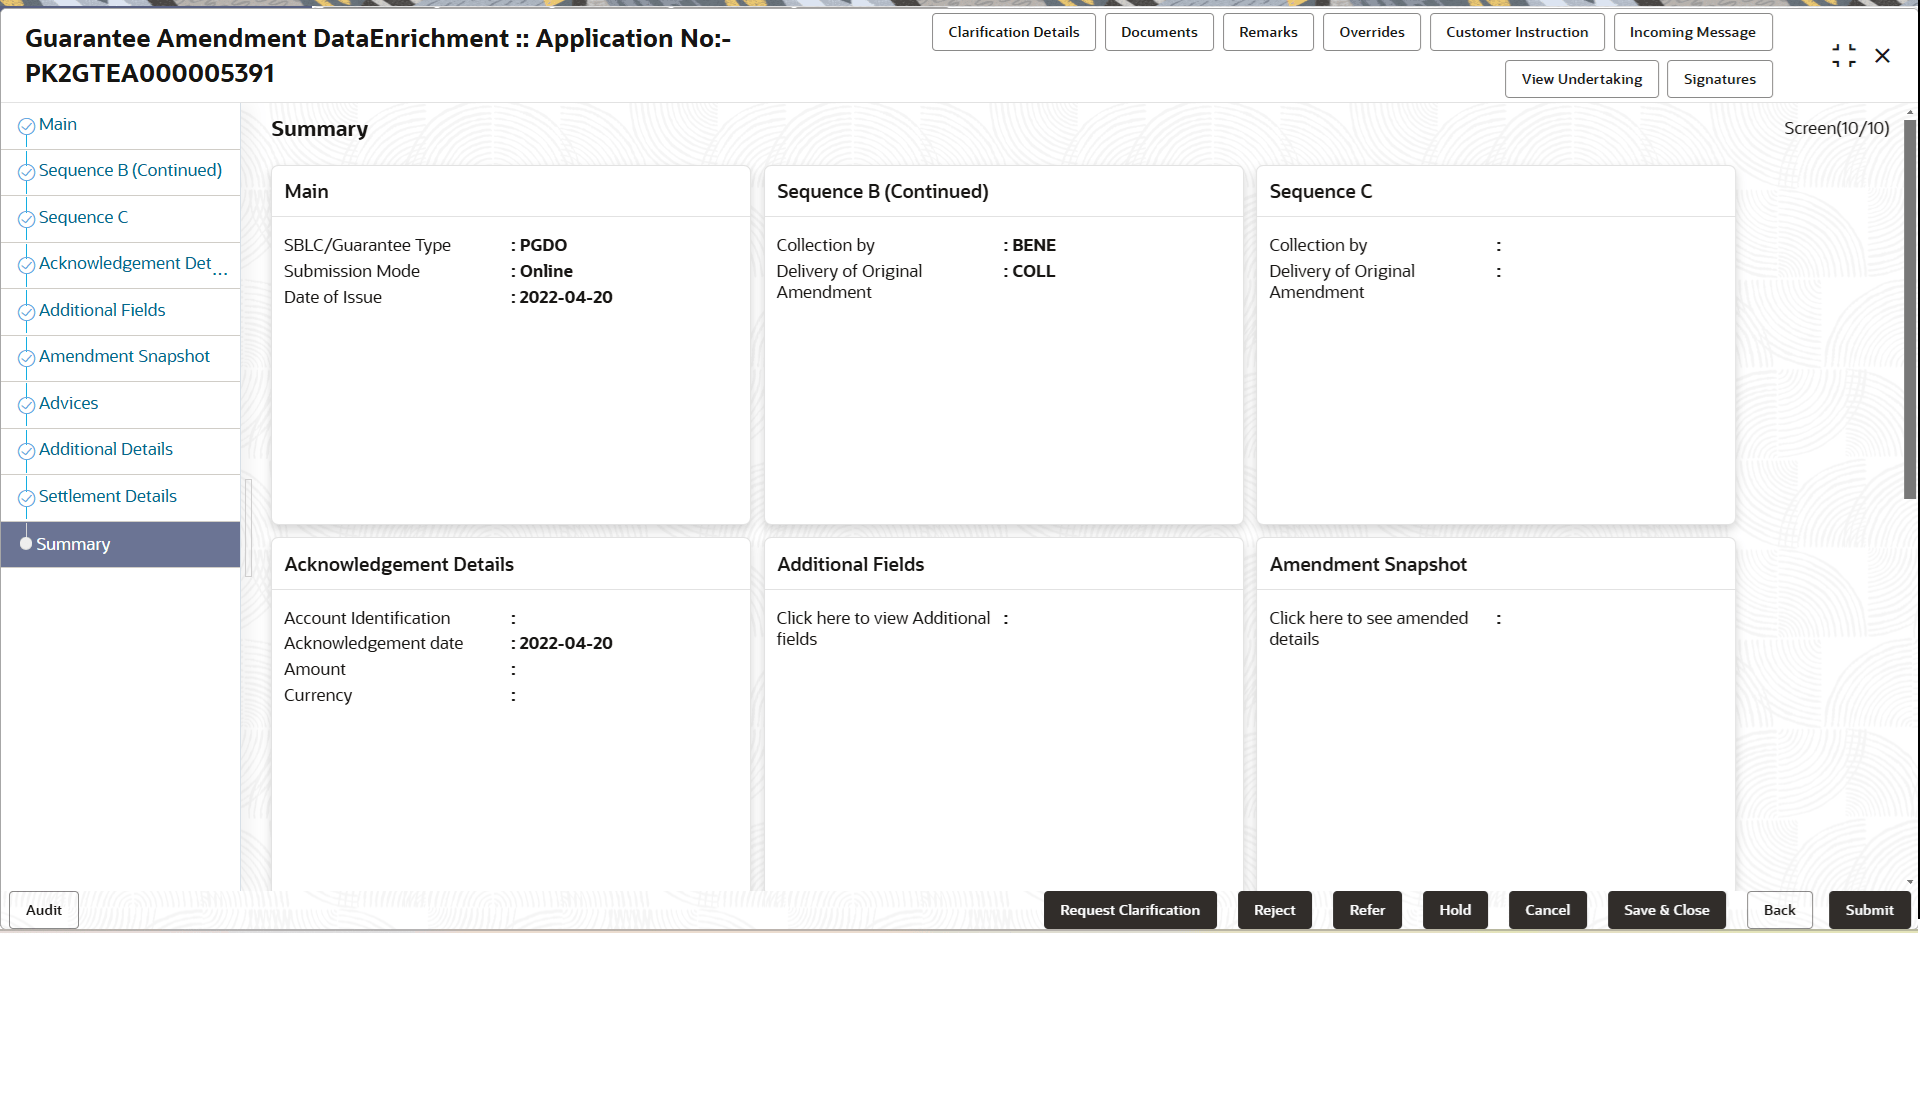Select the Summary step in sidebar
This screenshot has width=1920, height=1094.
pyautogui.click(x=73, y=544)
